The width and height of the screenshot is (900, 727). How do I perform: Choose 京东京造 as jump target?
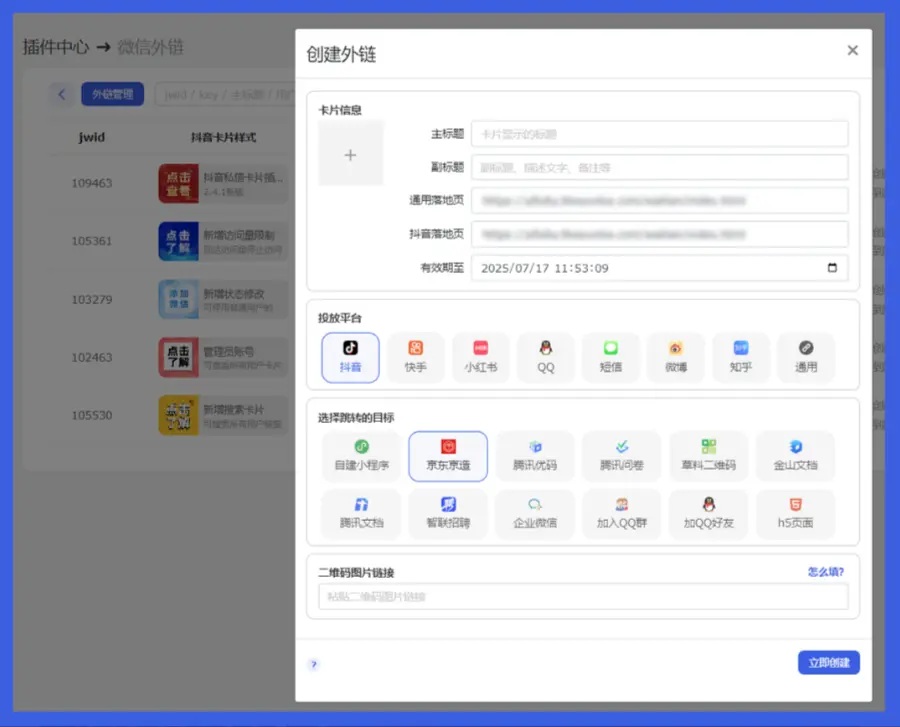tap(448, 456)
